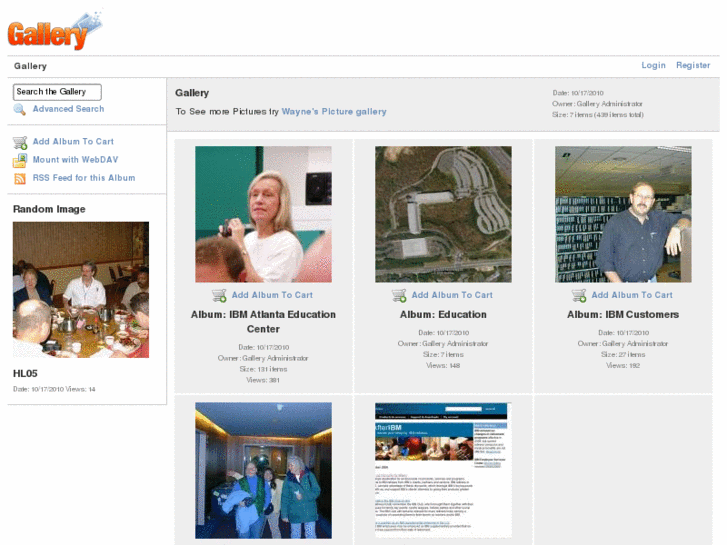Open Advanced Search

coord(68,109)
